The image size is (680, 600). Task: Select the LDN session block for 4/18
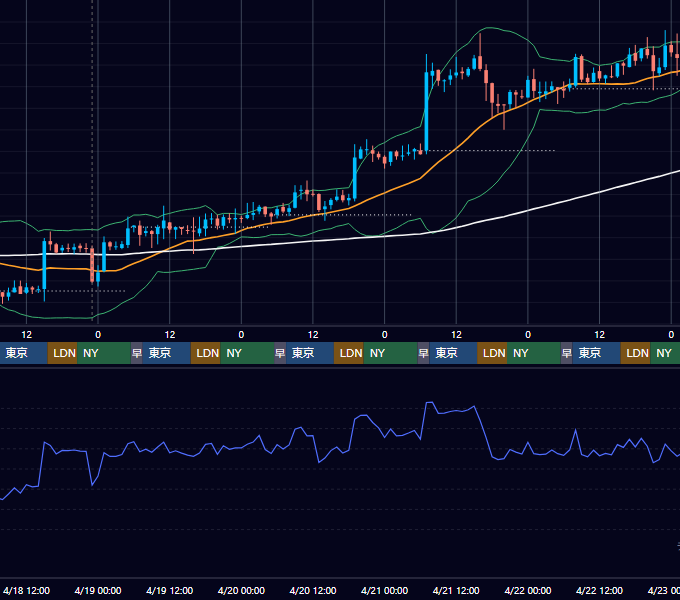point(62,353)
